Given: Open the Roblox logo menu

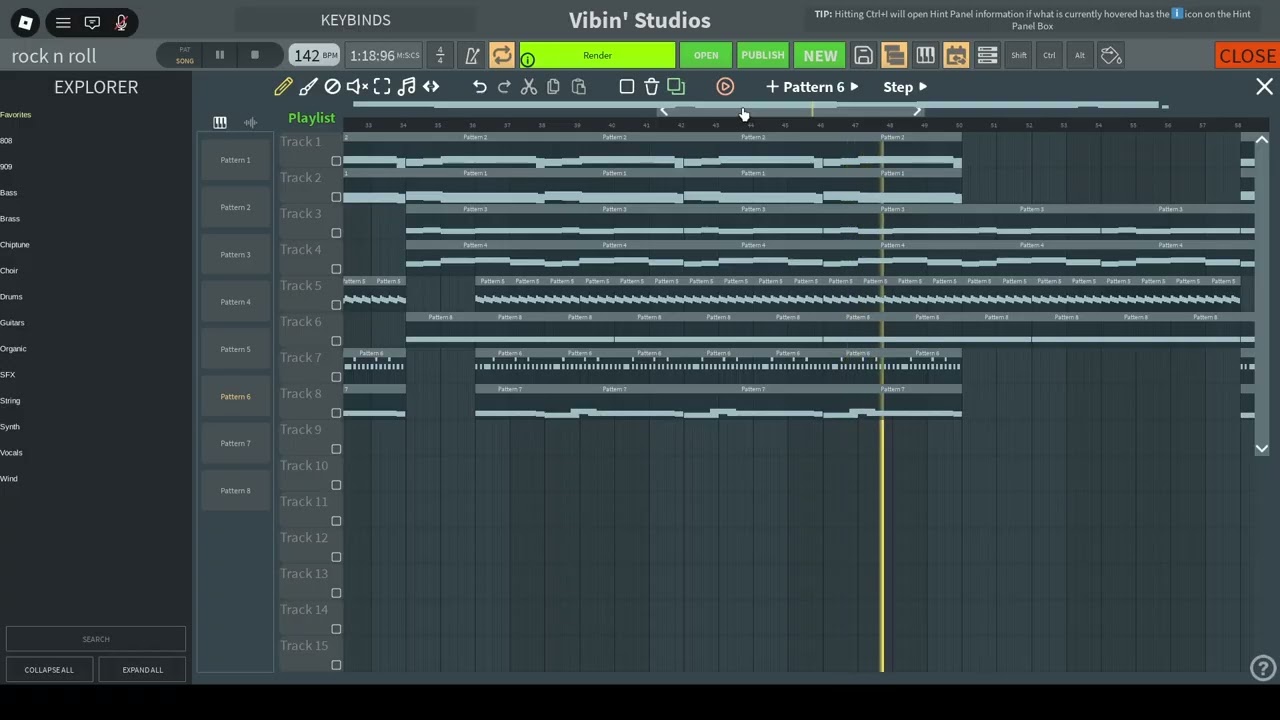Looking at the screenshot, I should tap(26, 22).
